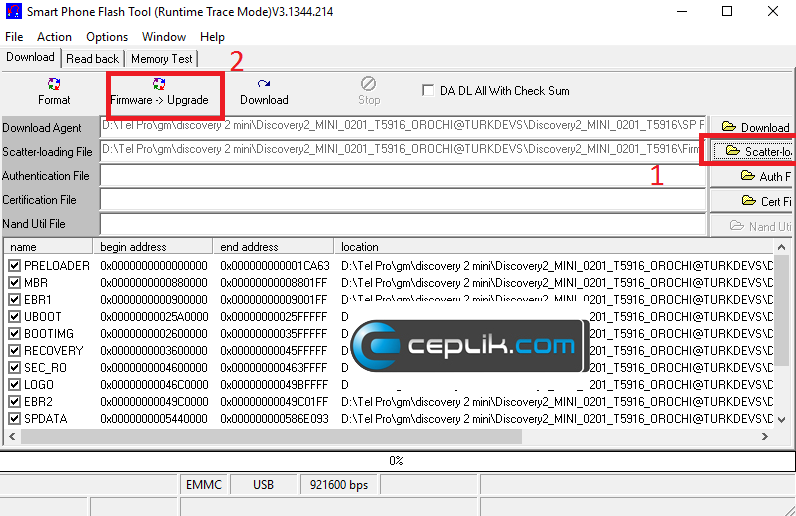
Task: Open the File menu
Action: coord(14,37)
